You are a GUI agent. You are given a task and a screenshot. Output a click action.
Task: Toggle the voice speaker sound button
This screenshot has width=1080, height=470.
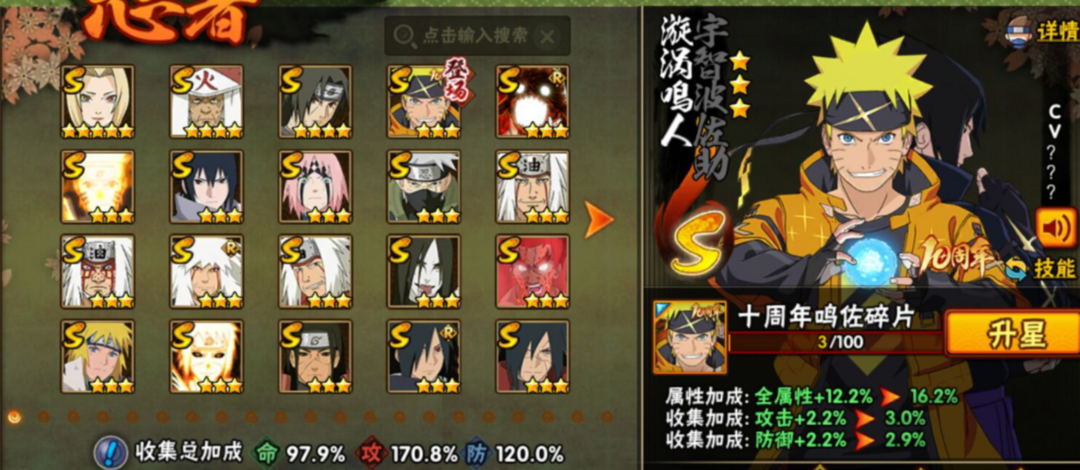[x=1056, y=228]
